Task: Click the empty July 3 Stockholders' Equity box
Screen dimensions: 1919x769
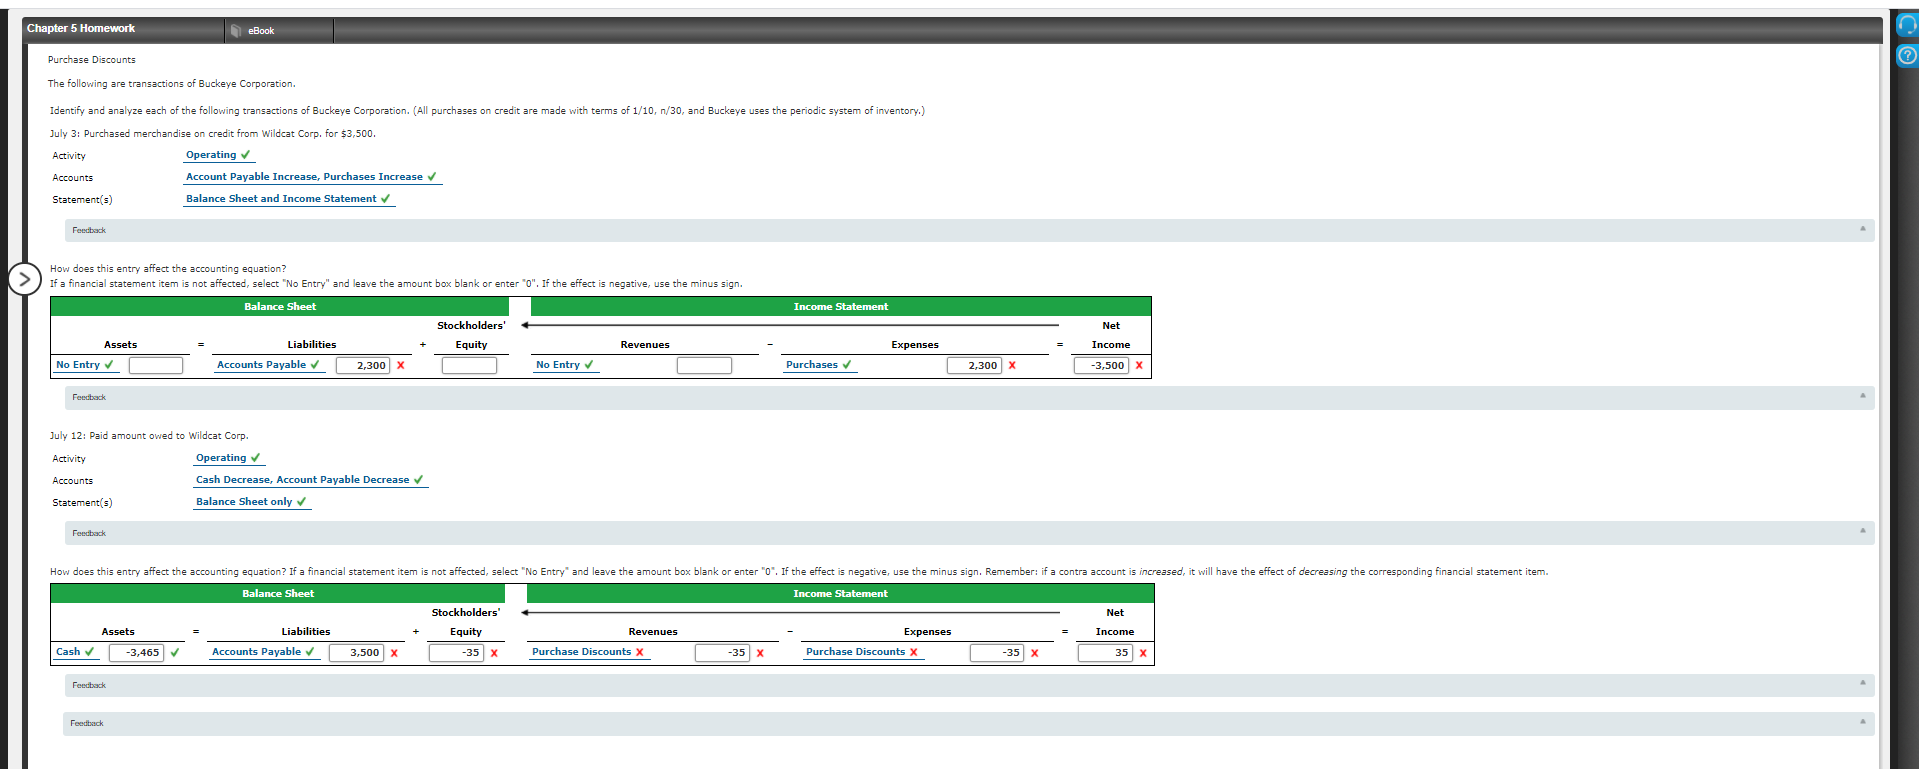Action: (x=470, y=365)
